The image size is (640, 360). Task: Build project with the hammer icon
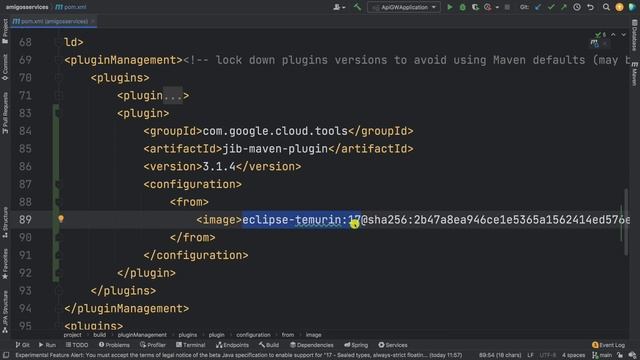click(x=357, y=7)
